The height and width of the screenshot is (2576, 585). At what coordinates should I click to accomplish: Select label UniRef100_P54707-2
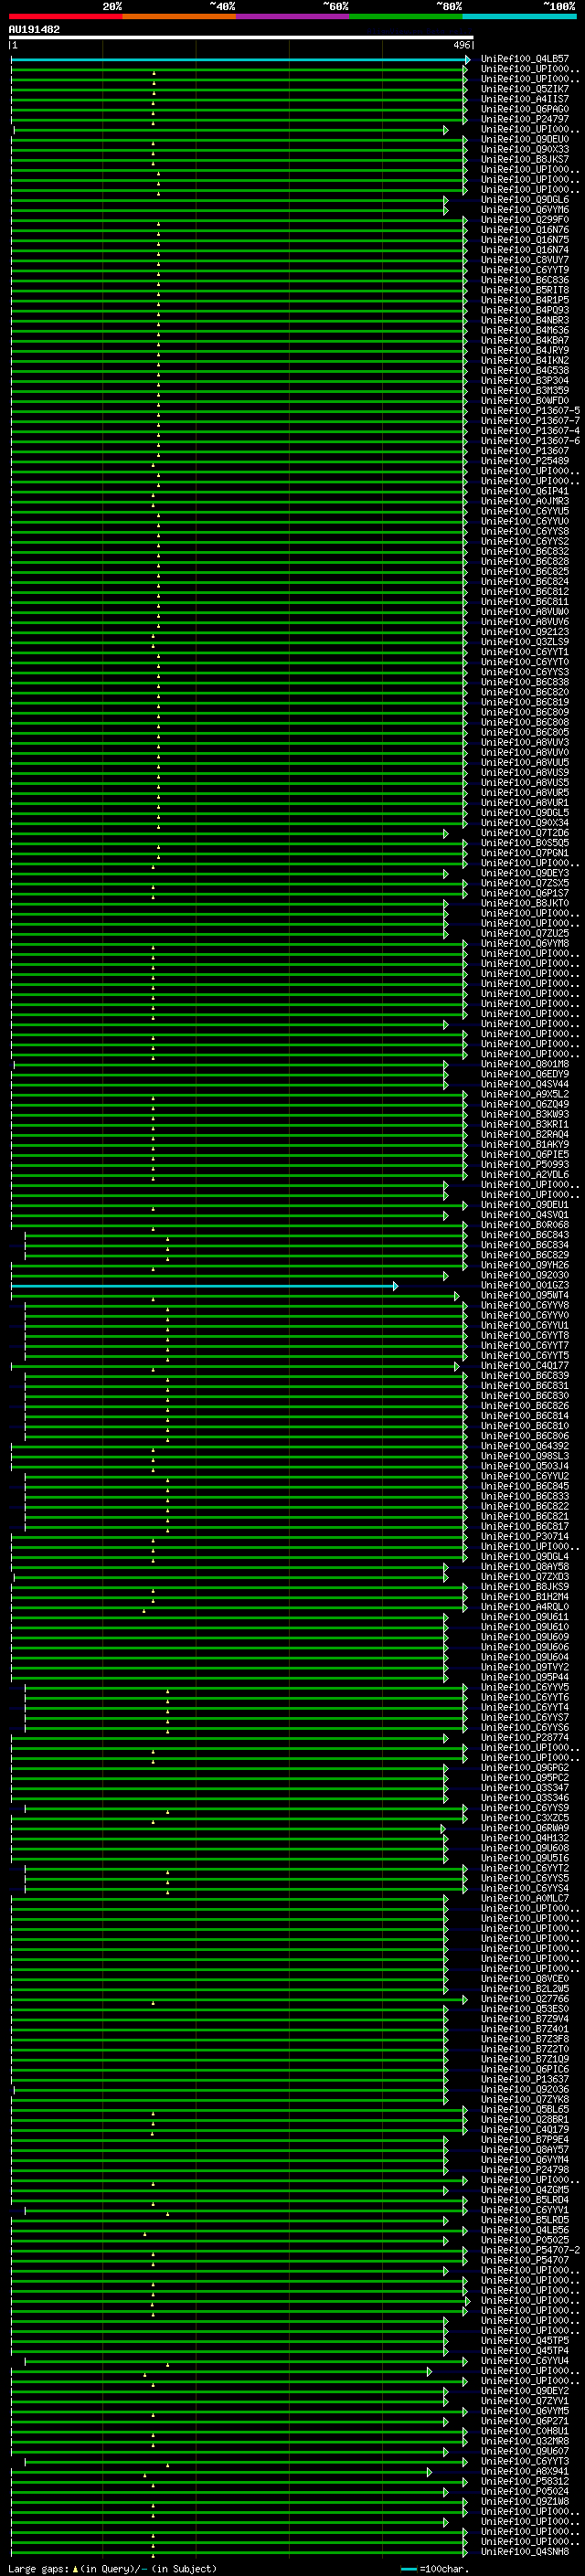(530, 2250)
